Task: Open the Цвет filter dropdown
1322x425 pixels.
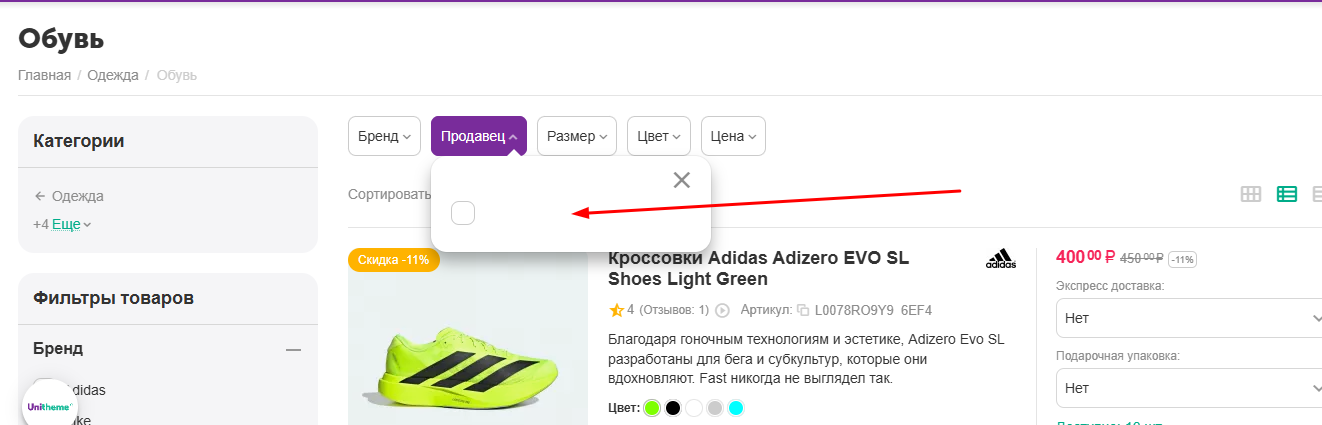Action: click(658, 136)
